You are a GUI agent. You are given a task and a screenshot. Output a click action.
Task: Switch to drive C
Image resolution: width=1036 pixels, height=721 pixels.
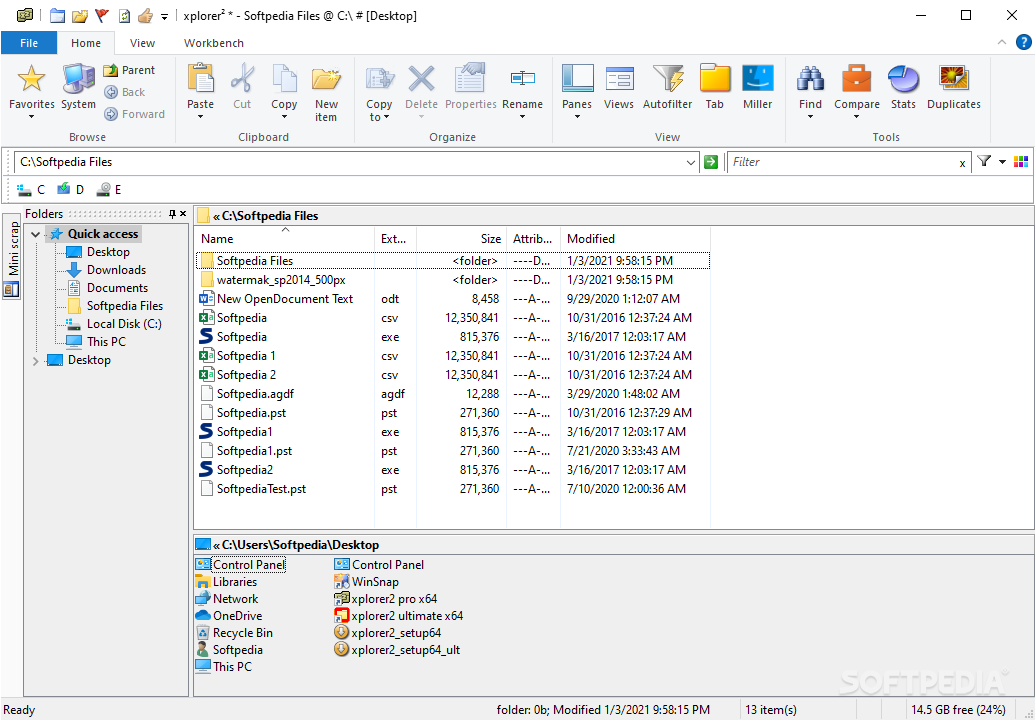coord(30,190)
